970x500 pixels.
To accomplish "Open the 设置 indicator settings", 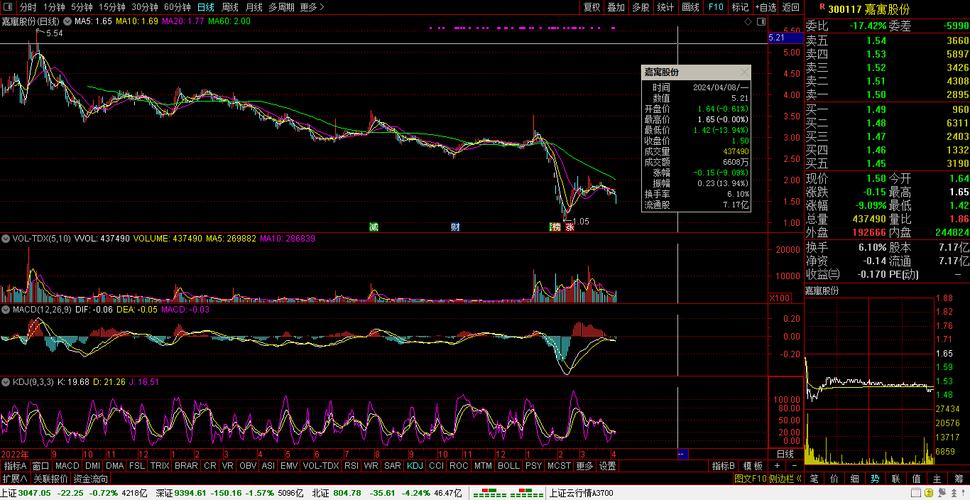I will coord(607,465).
